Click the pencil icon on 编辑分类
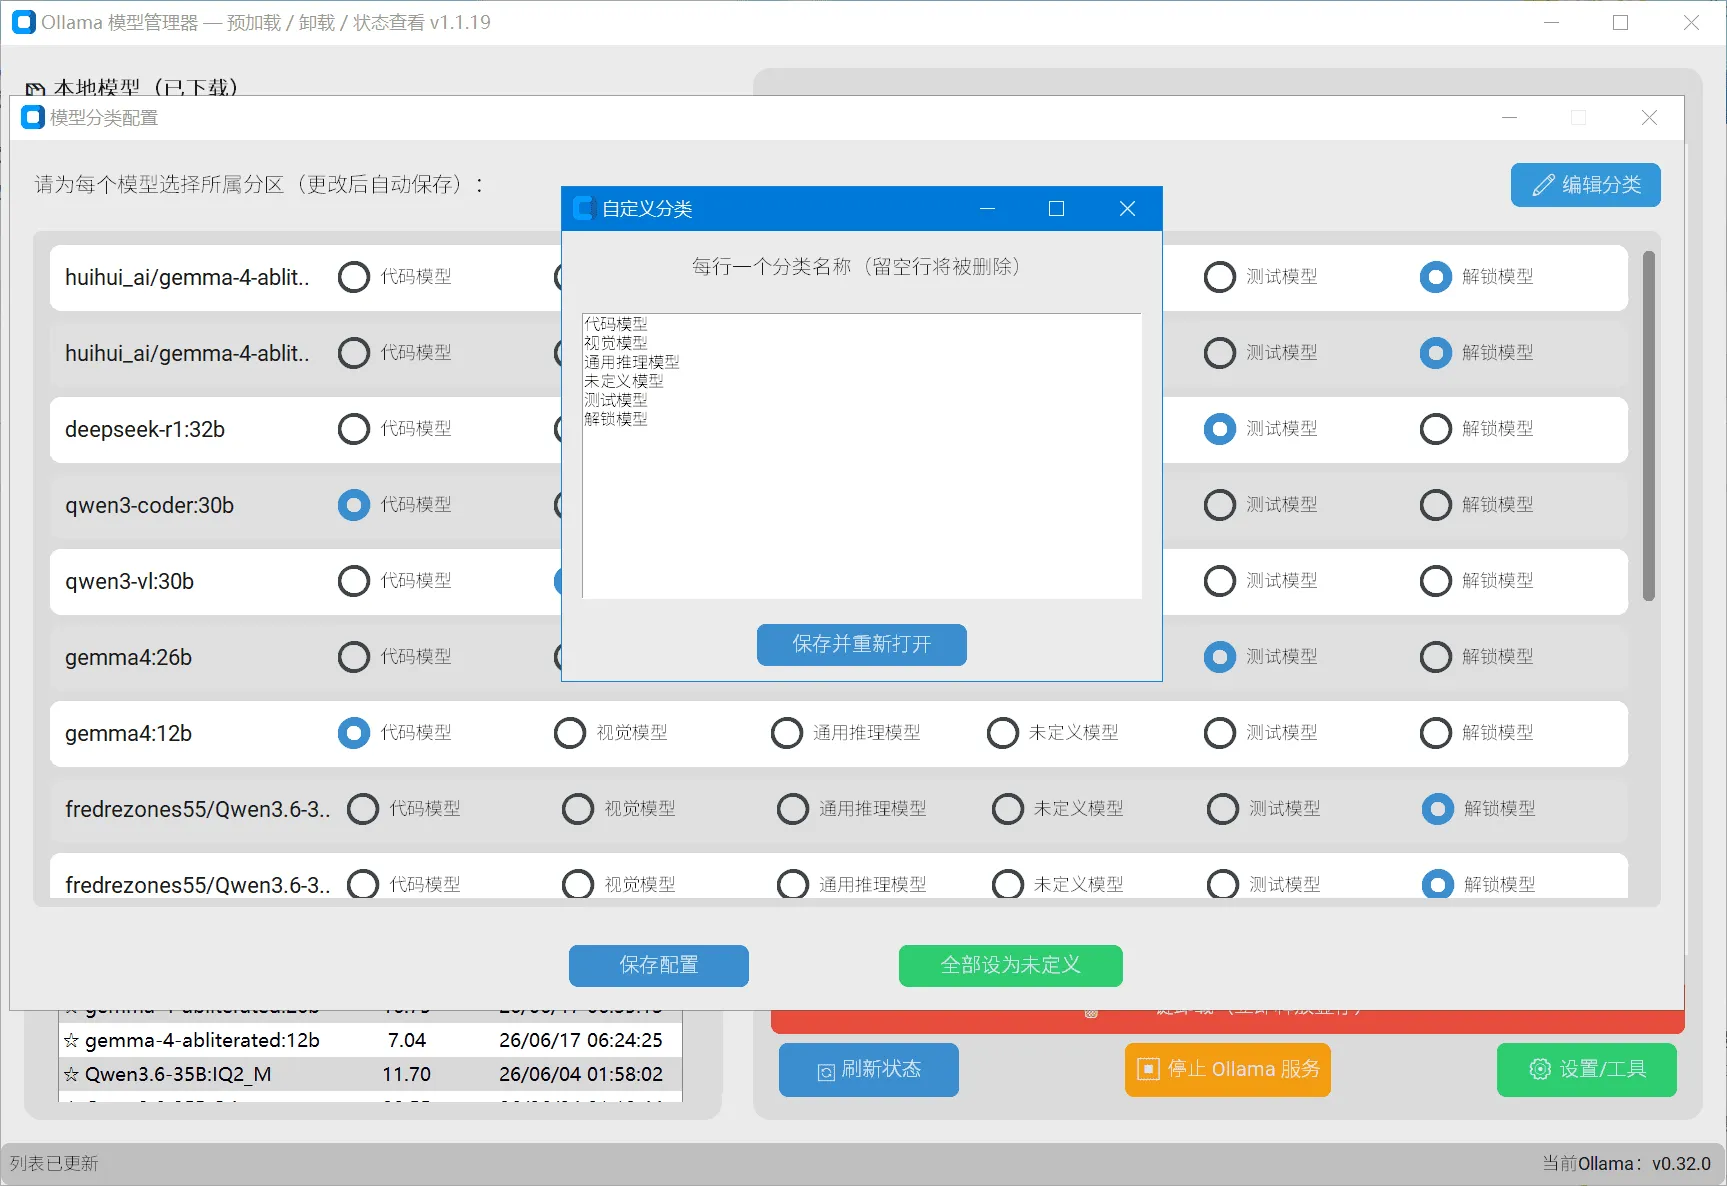The height and width of the screenshot is (1186, 1727). point(1543,185)
